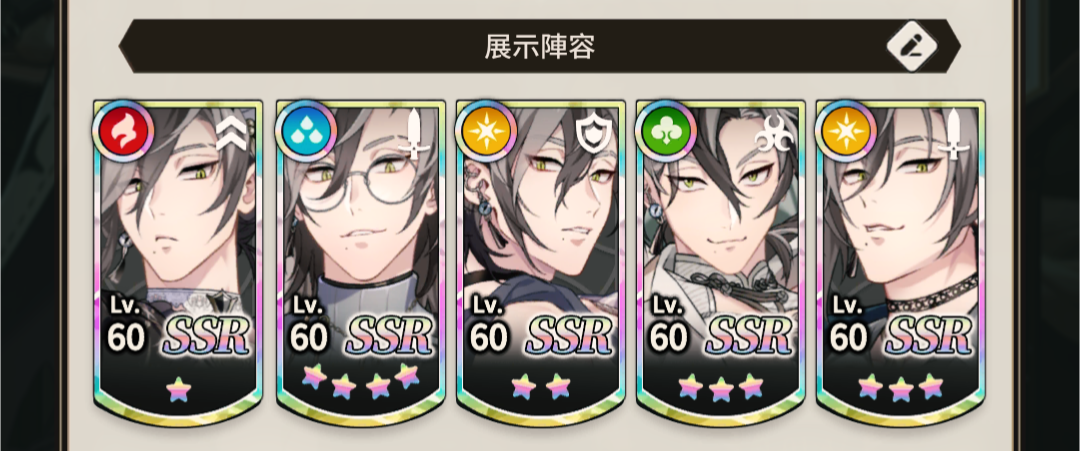Click the Lv. 60 label on the first card
Screen dimensions: 1080x451
coord(127,324)
